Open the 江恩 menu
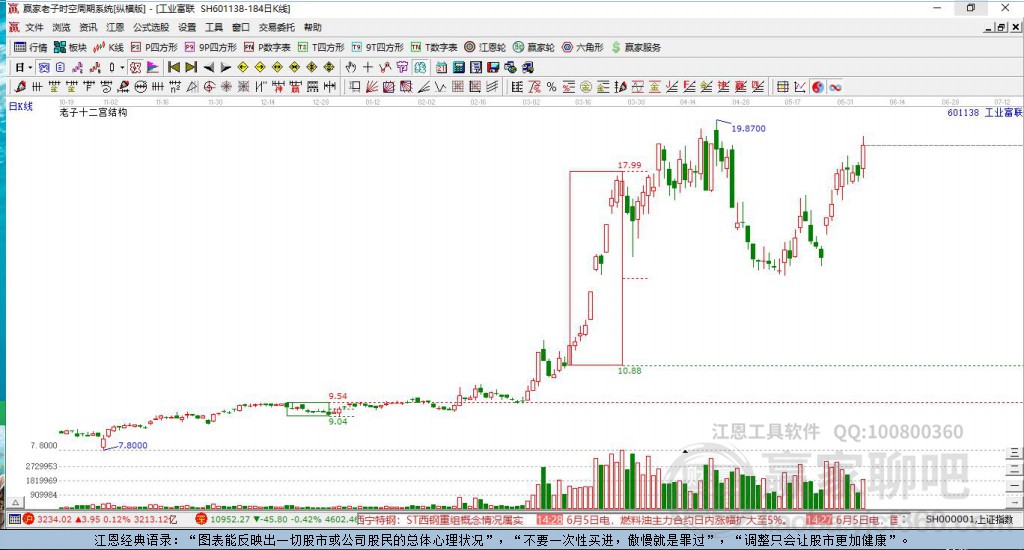Viewport: 1024px width, 550px height. tap(115, 27)
